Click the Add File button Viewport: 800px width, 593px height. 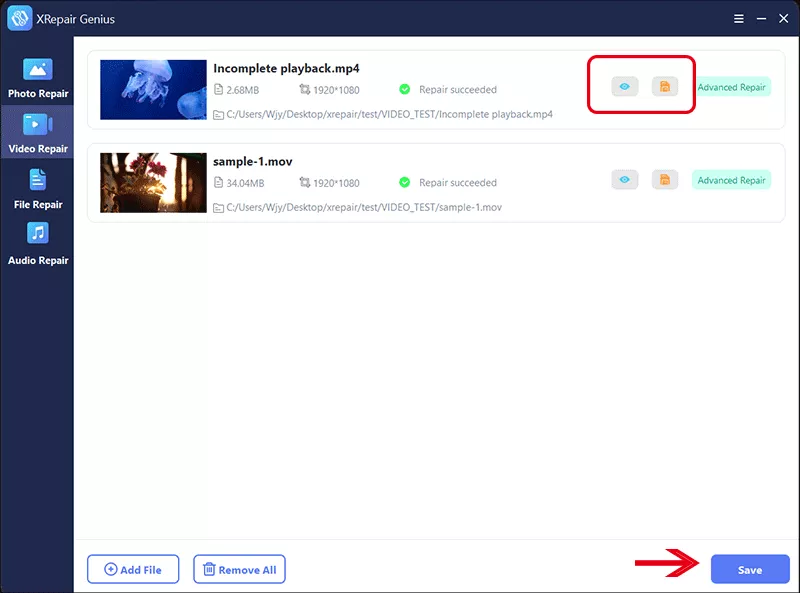coord(133,569)
